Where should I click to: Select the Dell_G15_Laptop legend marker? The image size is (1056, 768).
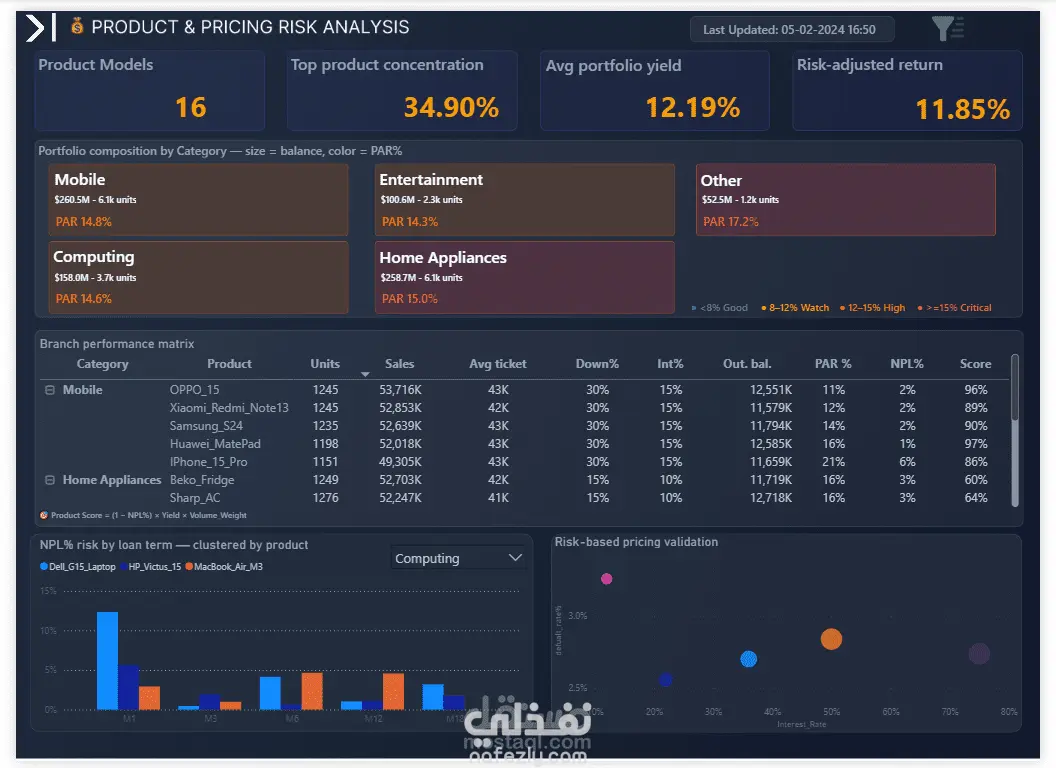[x=44, y=567]
